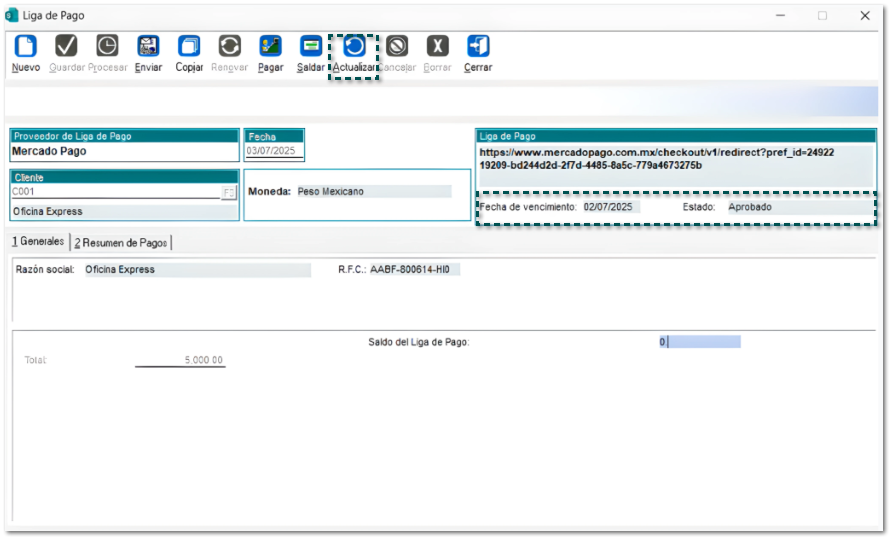Click the Guardar checkmark icon
The width and height of the screenshot is (892, 540).
(67, 47)
